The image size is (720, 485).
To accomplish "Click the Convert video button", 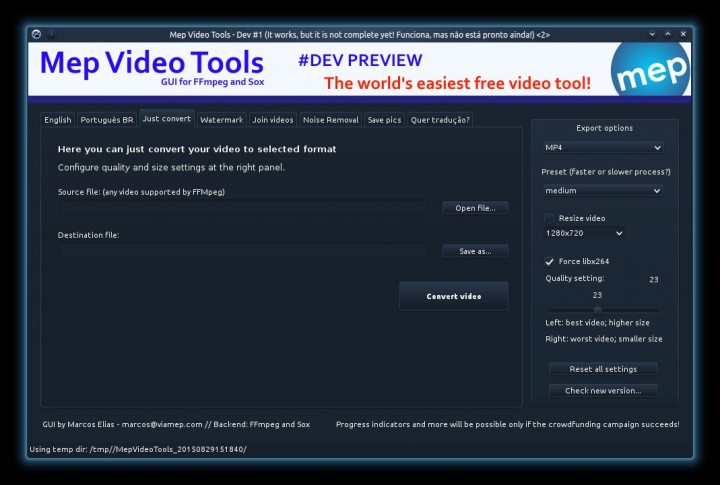I will click(454, 296).
